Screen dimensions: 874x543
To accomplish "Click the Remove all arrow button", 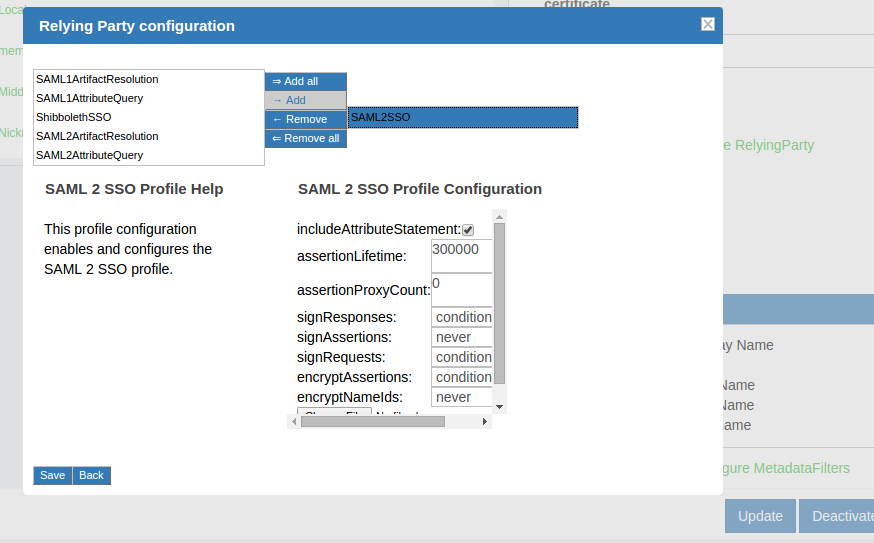I will pos(305,138).
